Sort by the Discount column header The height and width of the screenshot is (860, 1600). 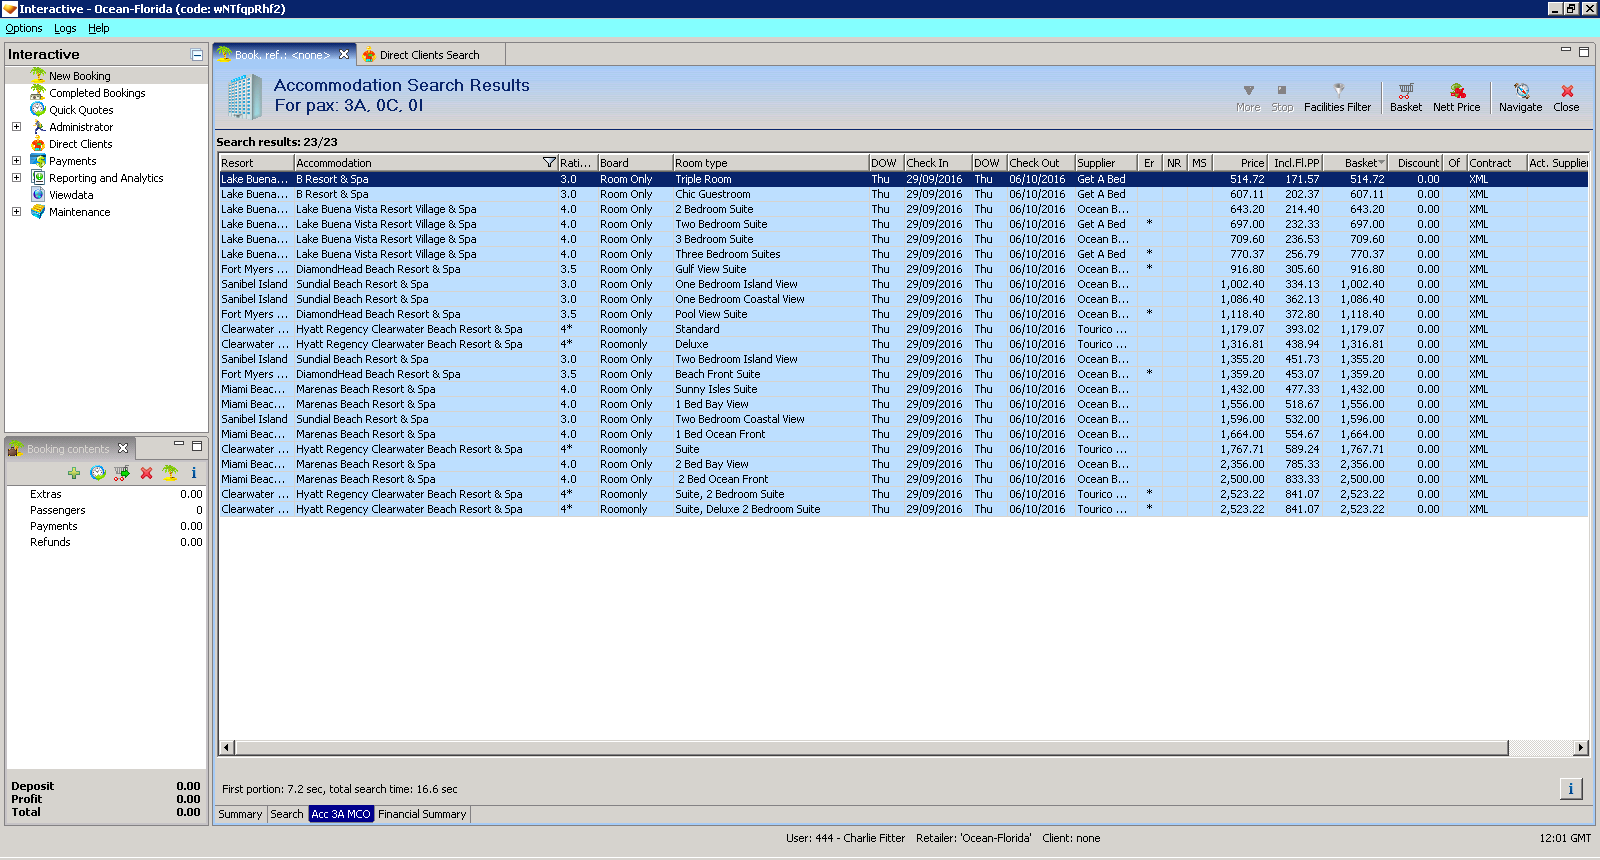[x=1417, y=163]
